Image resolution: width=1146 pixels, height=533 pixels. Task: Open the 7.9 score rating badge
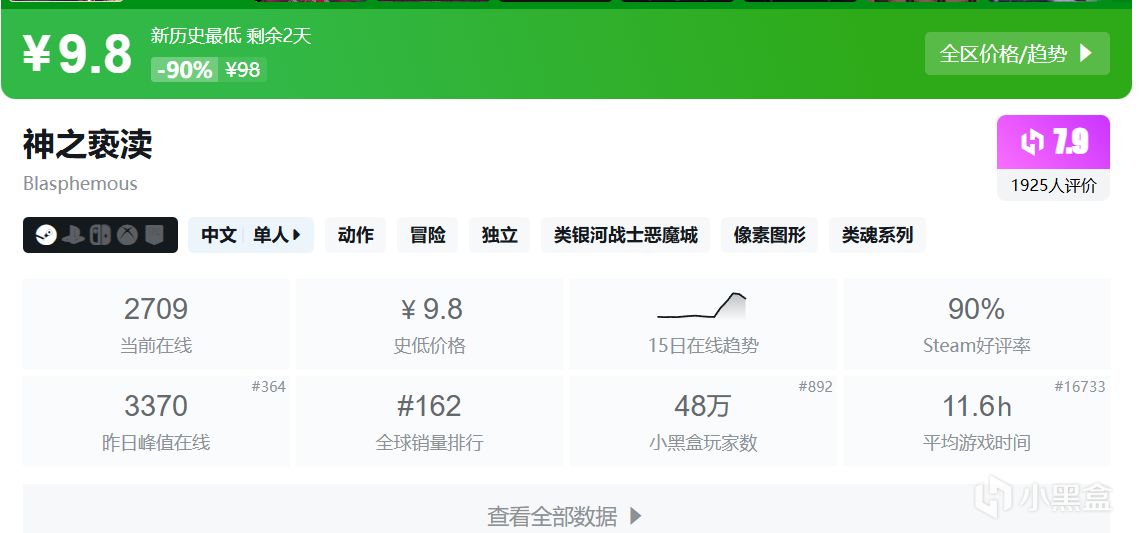pyautogui.click(x=1053, y=142)
